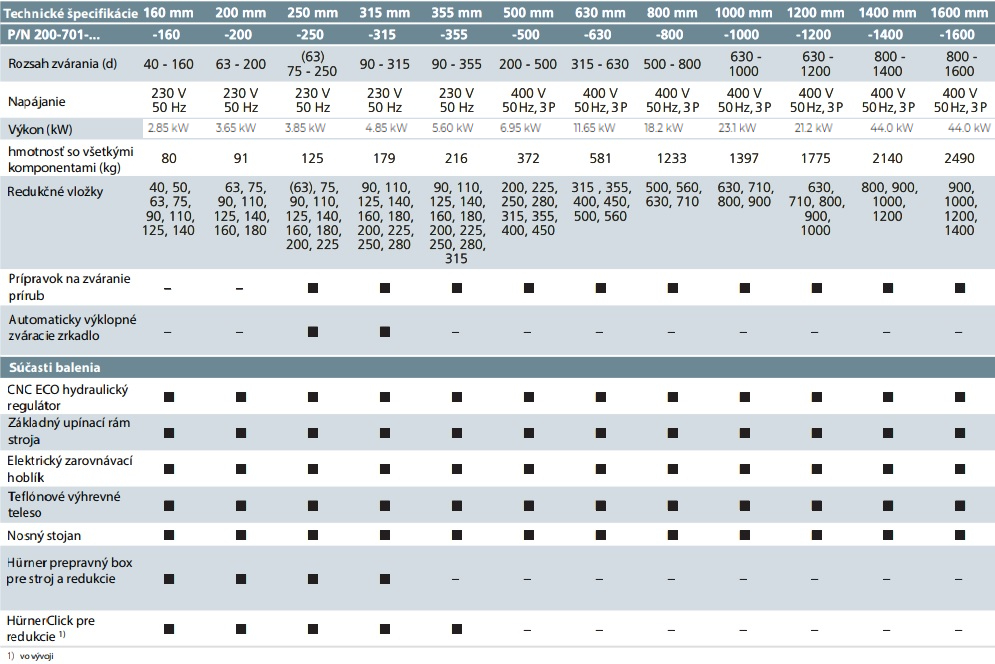This screenshot has width=995, height=664.
Task: Select Základný upínací rám square under 630 mm
Action: [x=600, y=433]
